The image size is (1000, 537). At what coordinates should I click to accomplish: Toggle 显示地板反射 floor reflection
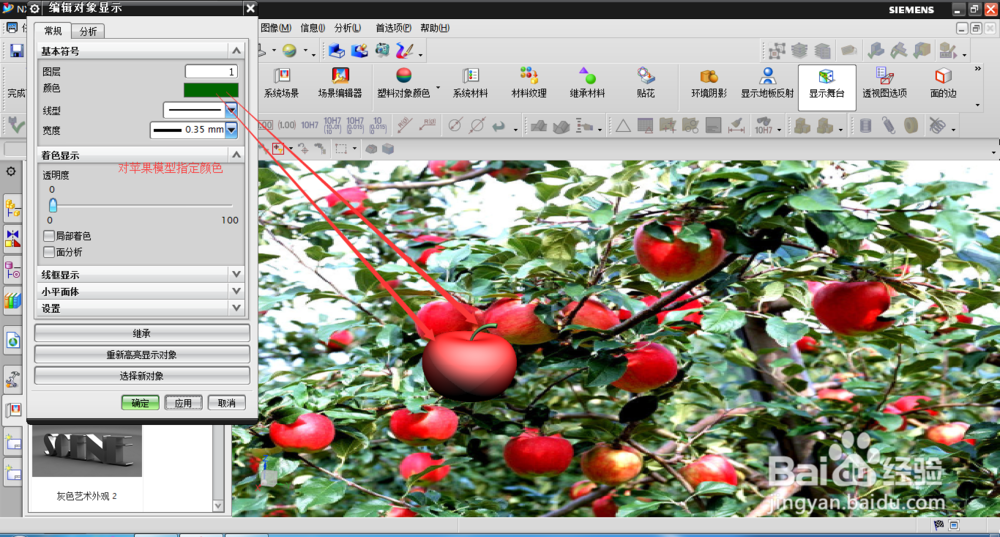[x=767, y=84]
